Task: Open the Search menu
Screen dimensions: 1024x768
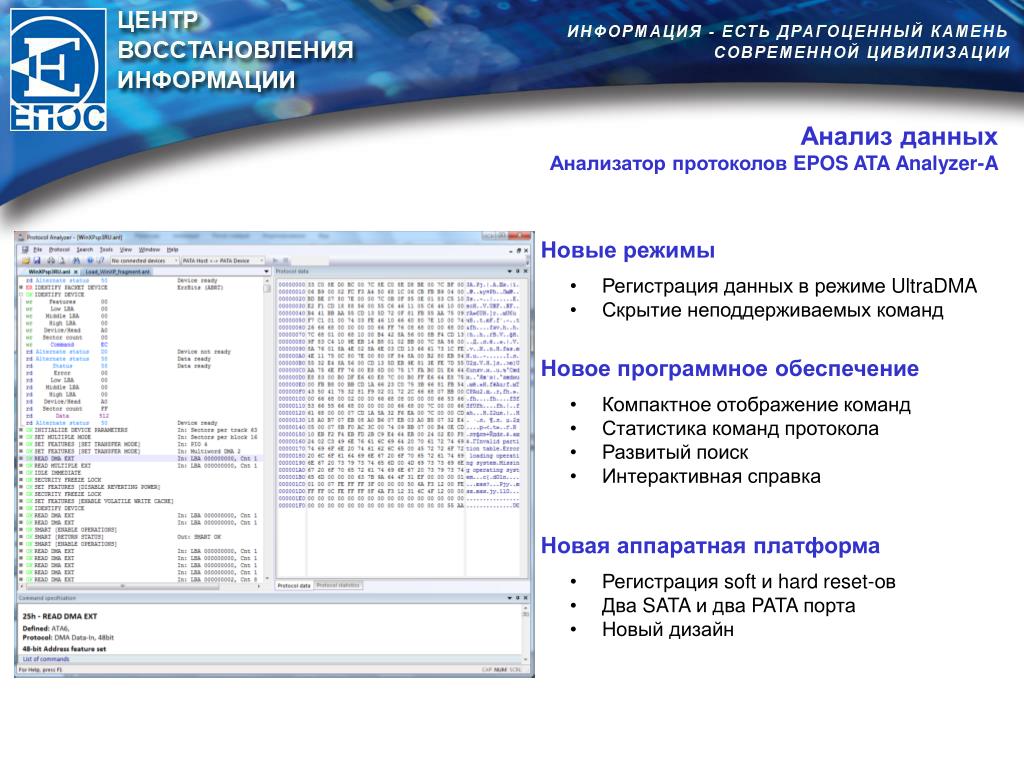Action: pyautogui.click(x=85, y=249)
